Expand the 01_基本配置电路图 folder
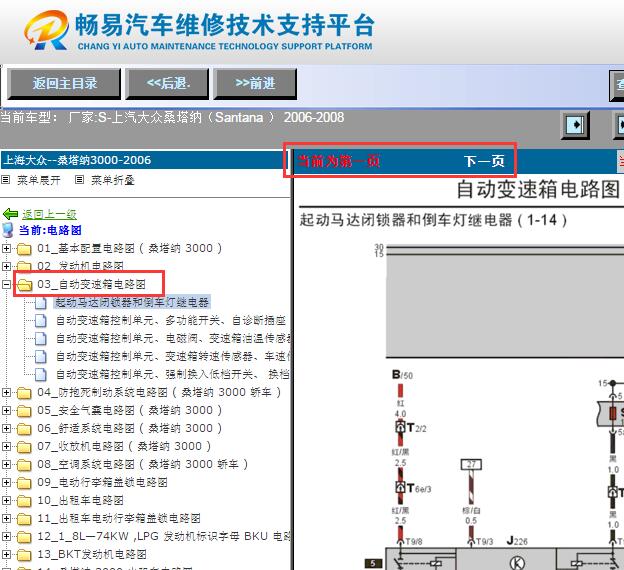Image resolution: width=624 pixels, height=570 pixels. click(6, 248)
